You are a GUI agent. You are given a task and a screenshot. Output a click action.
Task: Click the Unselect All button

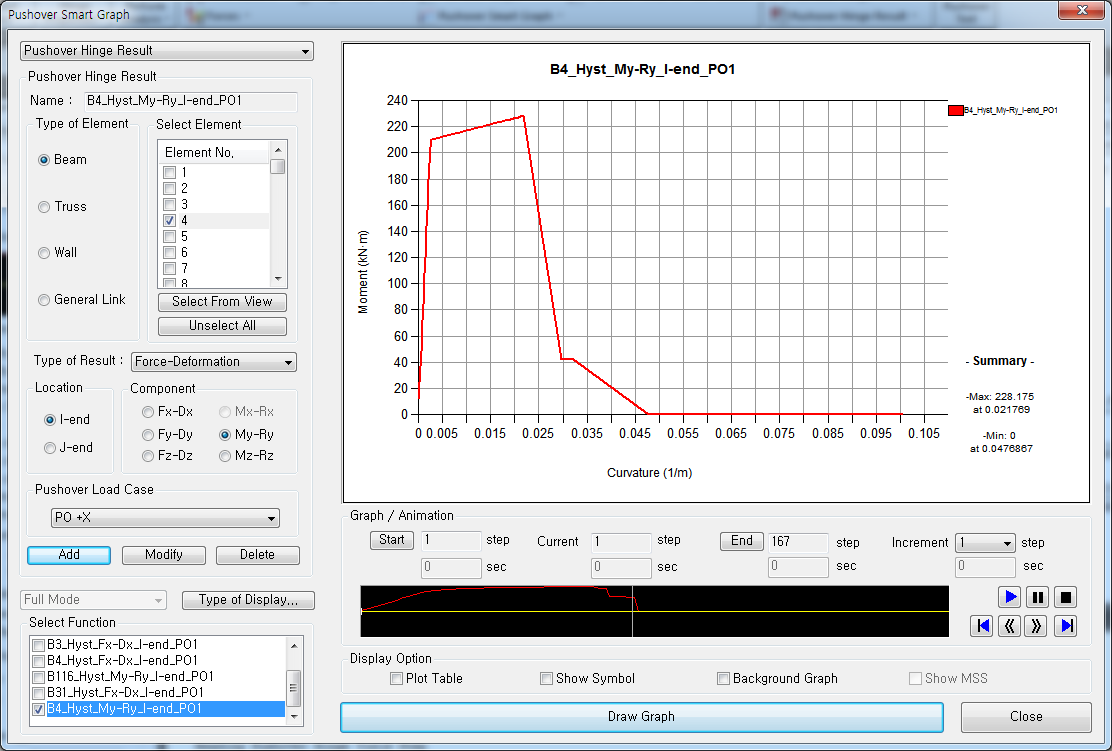pyautogui.click(x=221, y=326)
